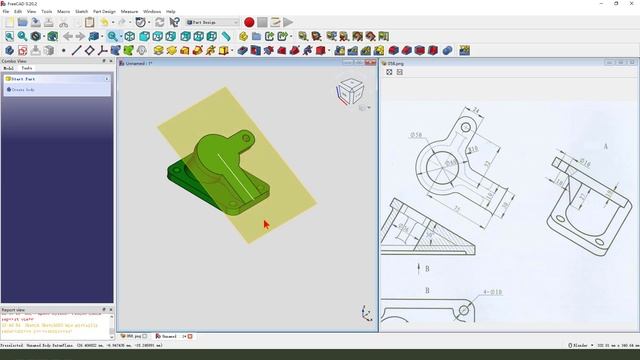Click the Create Body blue icon
Screen dimensions: 640x360
tap(9, 51)
